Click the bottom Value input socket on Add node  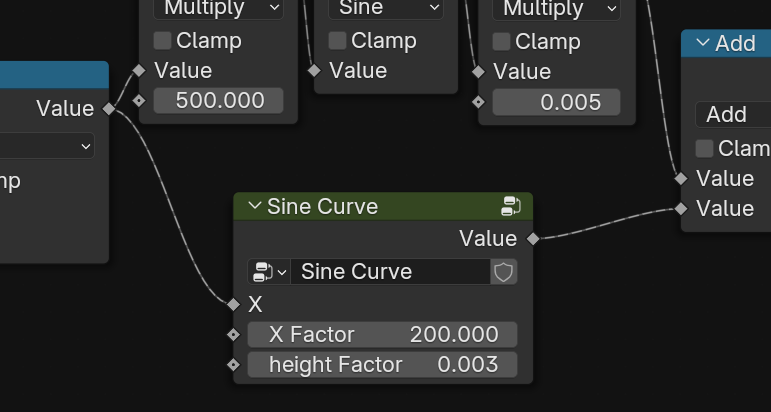click(x=681, y=208)
